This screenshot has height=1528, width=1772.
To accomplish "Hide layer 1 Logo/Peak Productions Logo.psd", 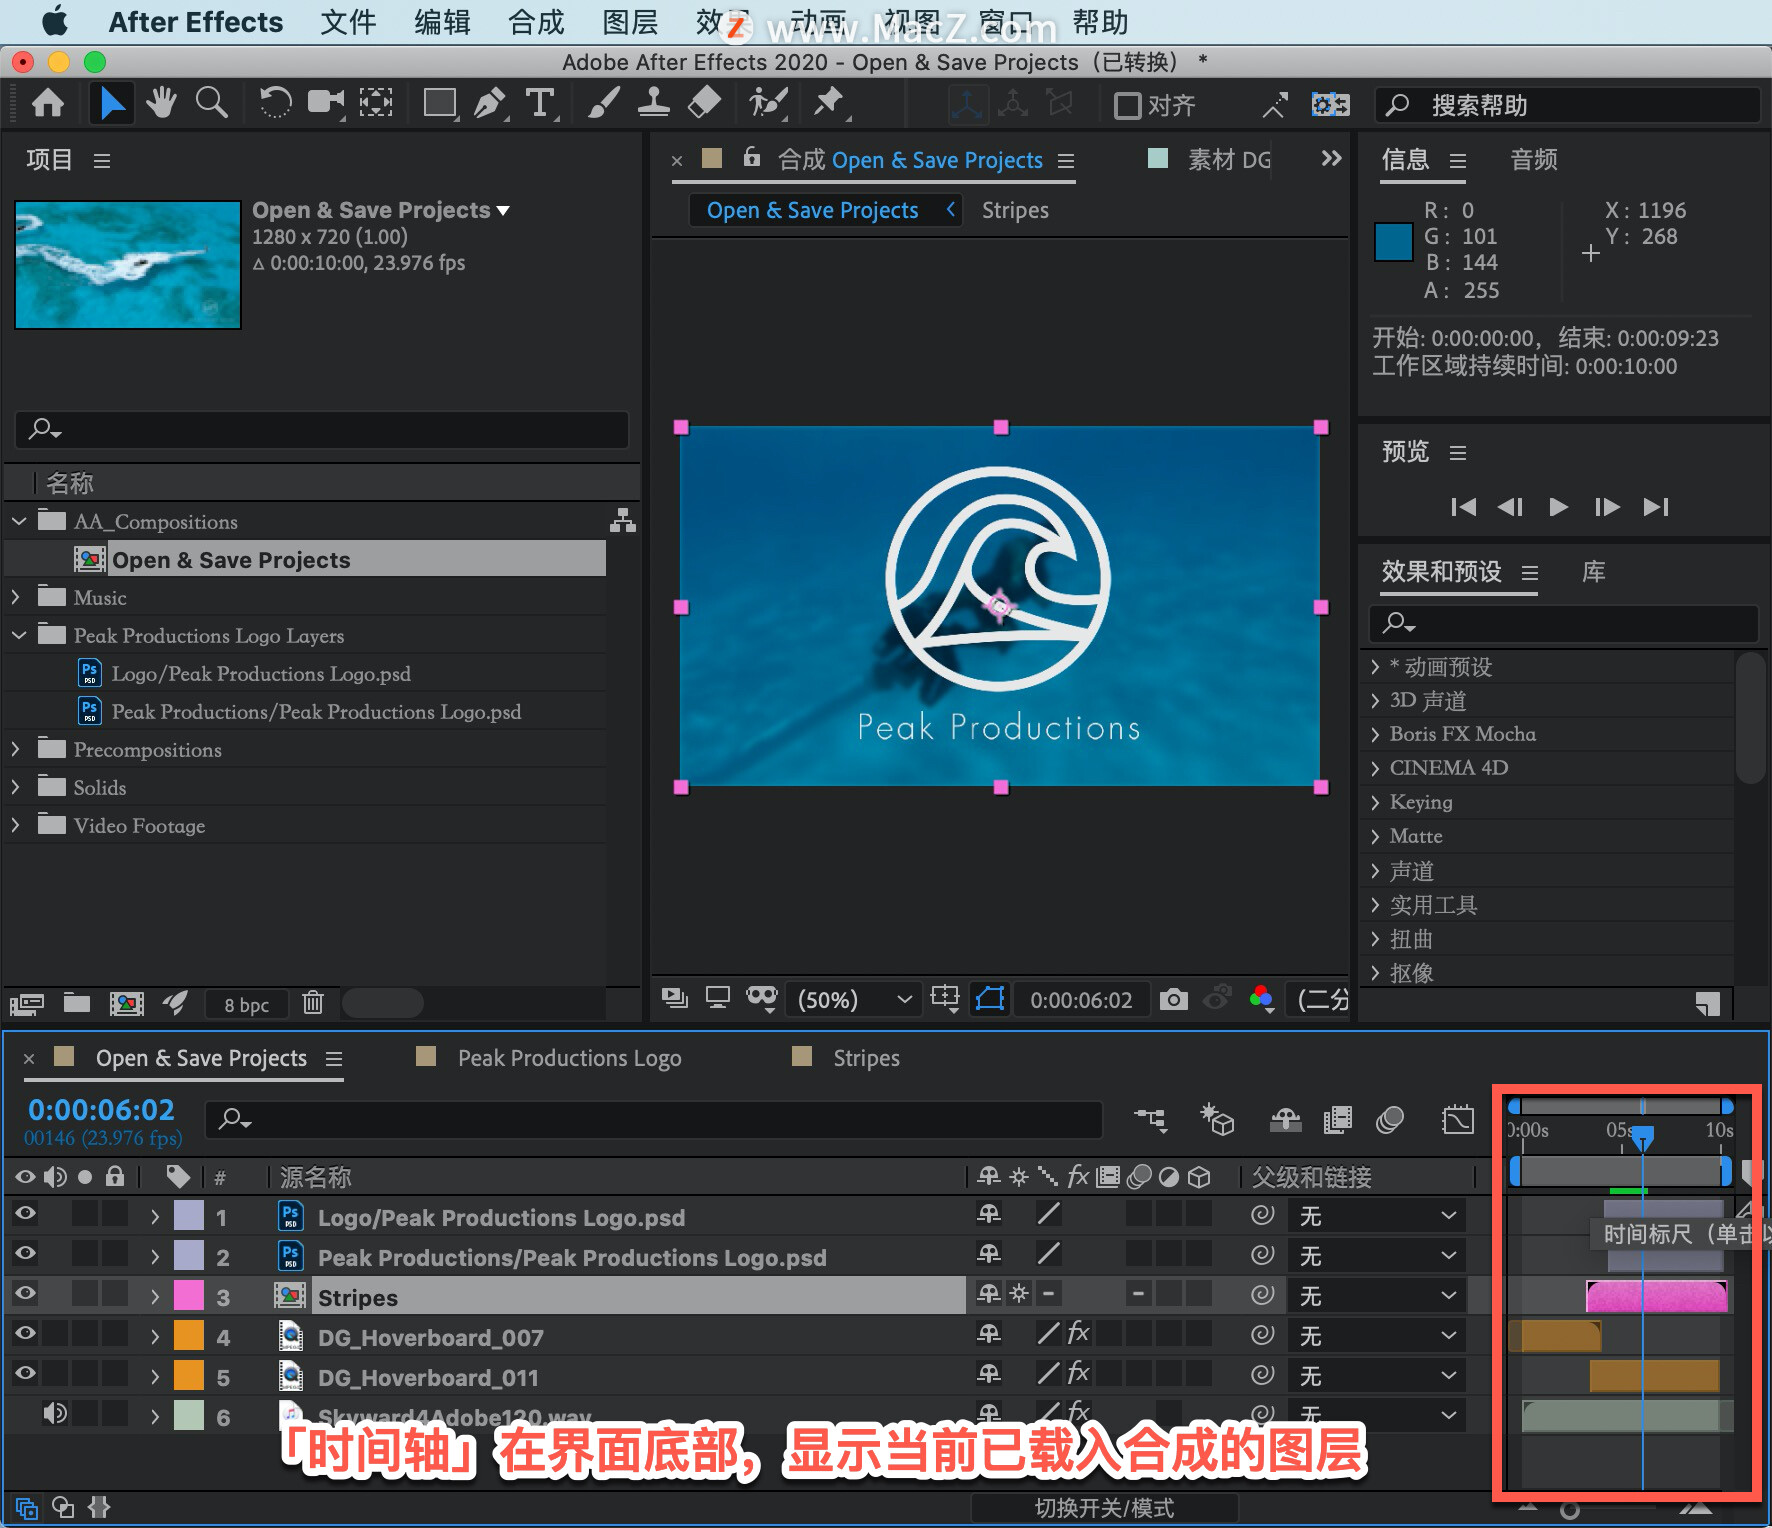I will pyautogui.click(x=26, y=1214).
